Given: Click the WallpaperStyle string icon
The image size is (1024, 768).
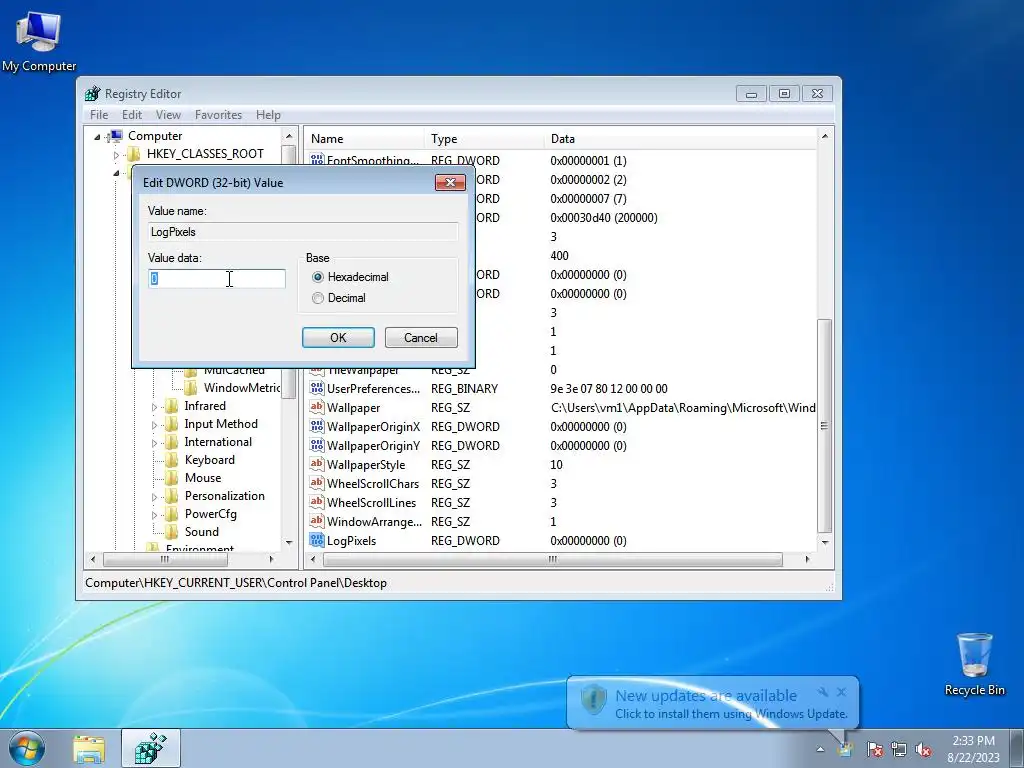Looking at the screenshot, I should pos(317,464).
